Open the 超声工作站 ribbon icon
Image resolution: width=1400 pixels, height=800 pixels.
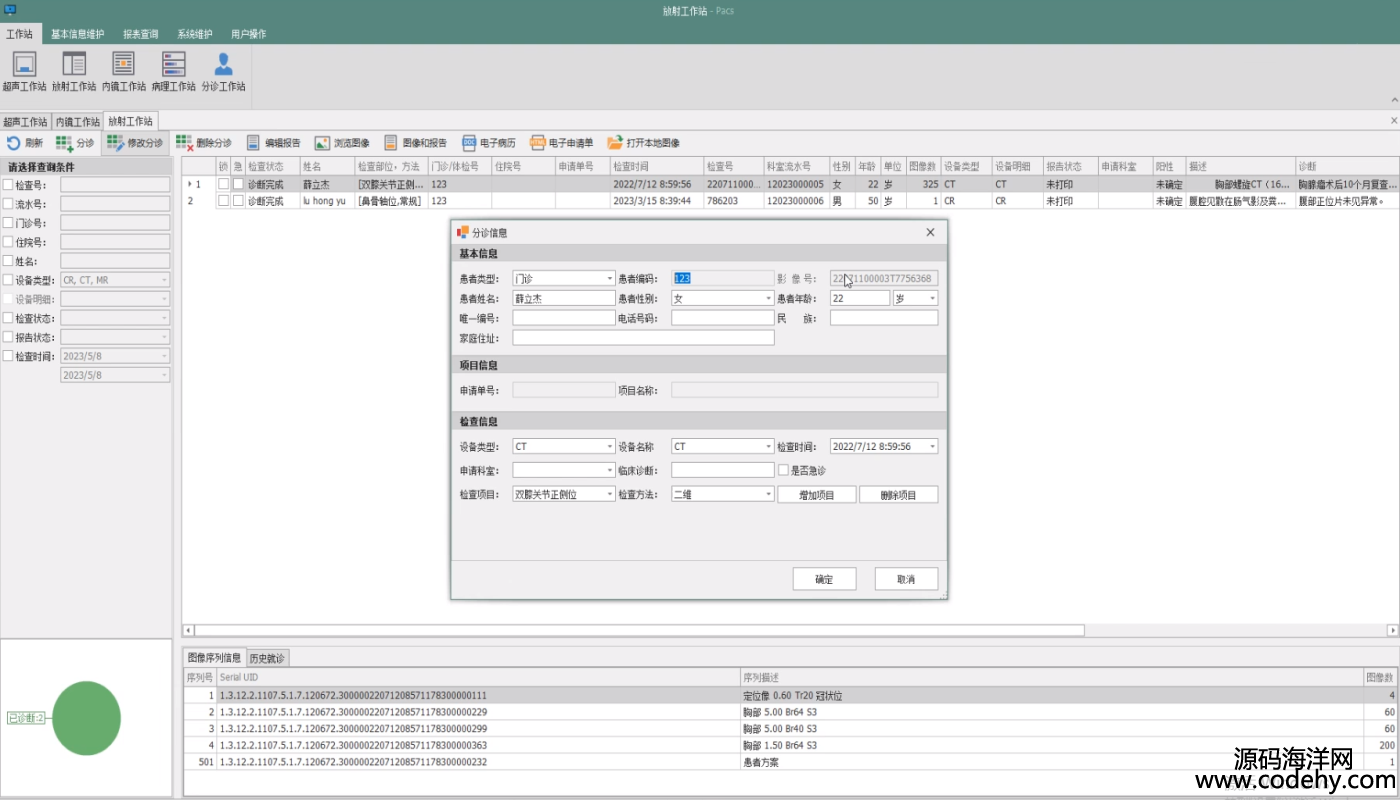(x=24, y=64)
